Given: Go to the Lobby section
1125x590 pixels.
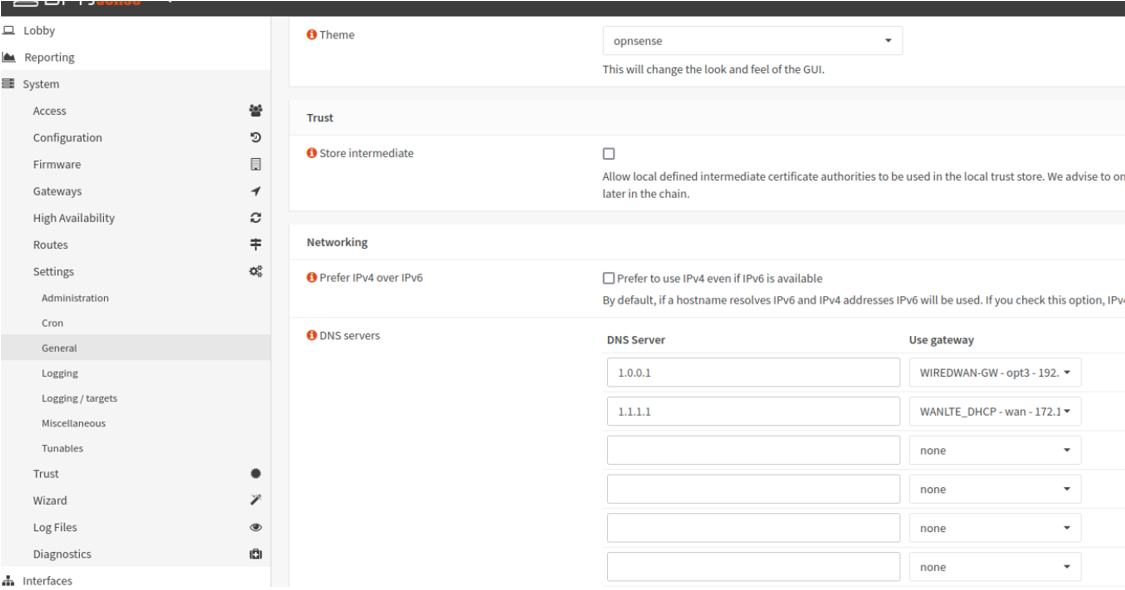Looking at the screenshot, I should (x=39, y=30).
